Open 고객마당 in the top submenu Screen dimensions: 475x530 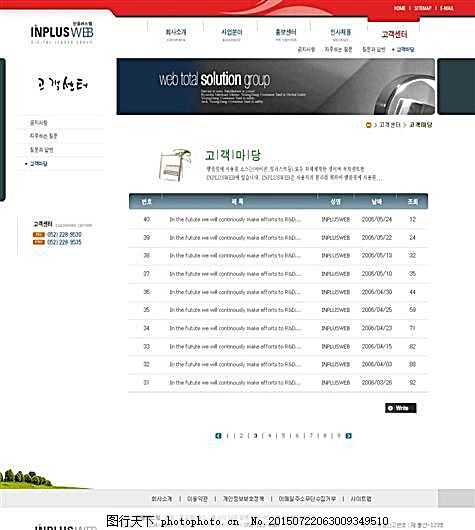405,49
